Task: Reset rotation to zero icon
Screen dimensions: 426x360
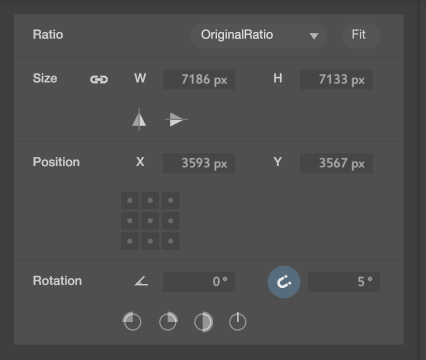Action: click(238, 322)
